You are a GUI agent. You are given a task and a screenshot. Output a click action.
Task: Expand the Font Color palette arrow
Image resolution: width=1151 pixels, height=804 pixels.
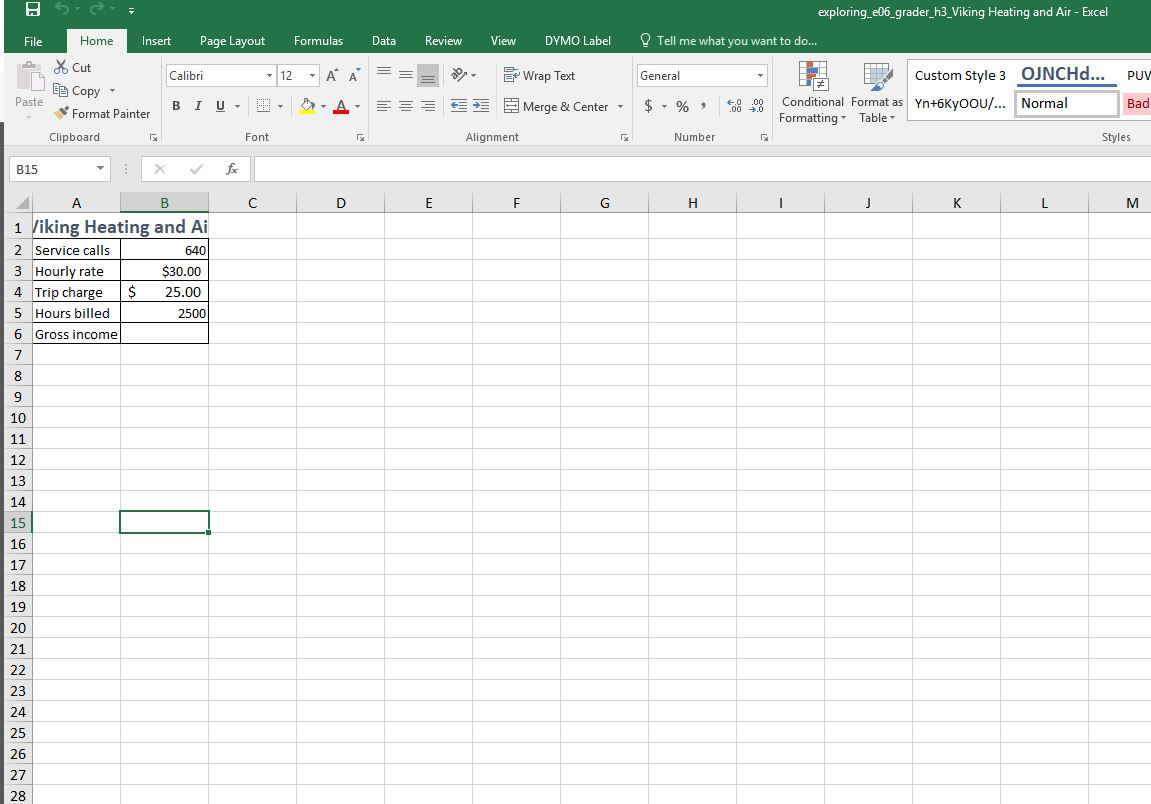tap(357, 106)
